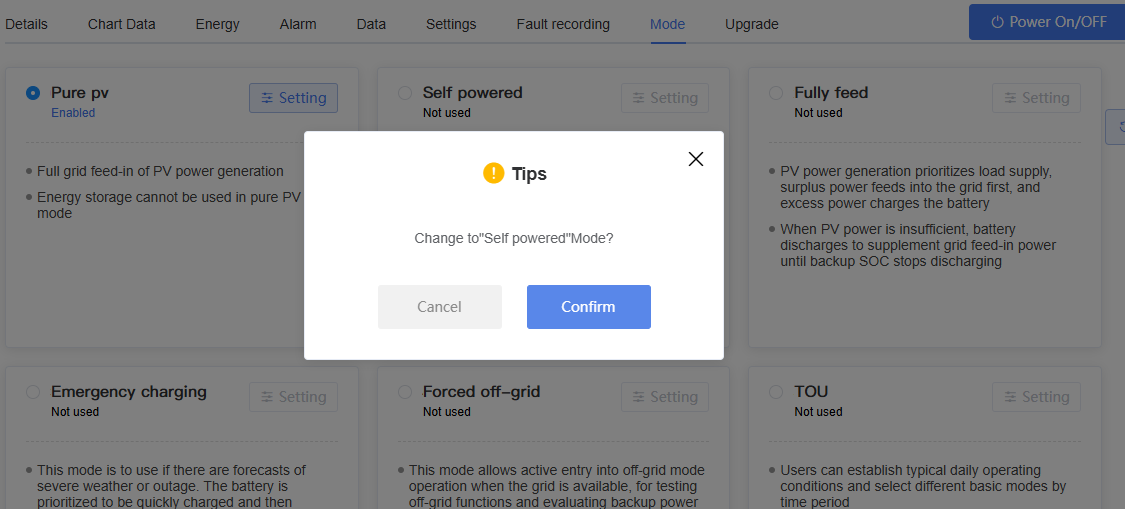Image resolution: width=1125 pixels, height=509 pixels.
Task: Switch to the Fault recording tab
Action: (x=563, y=24)
